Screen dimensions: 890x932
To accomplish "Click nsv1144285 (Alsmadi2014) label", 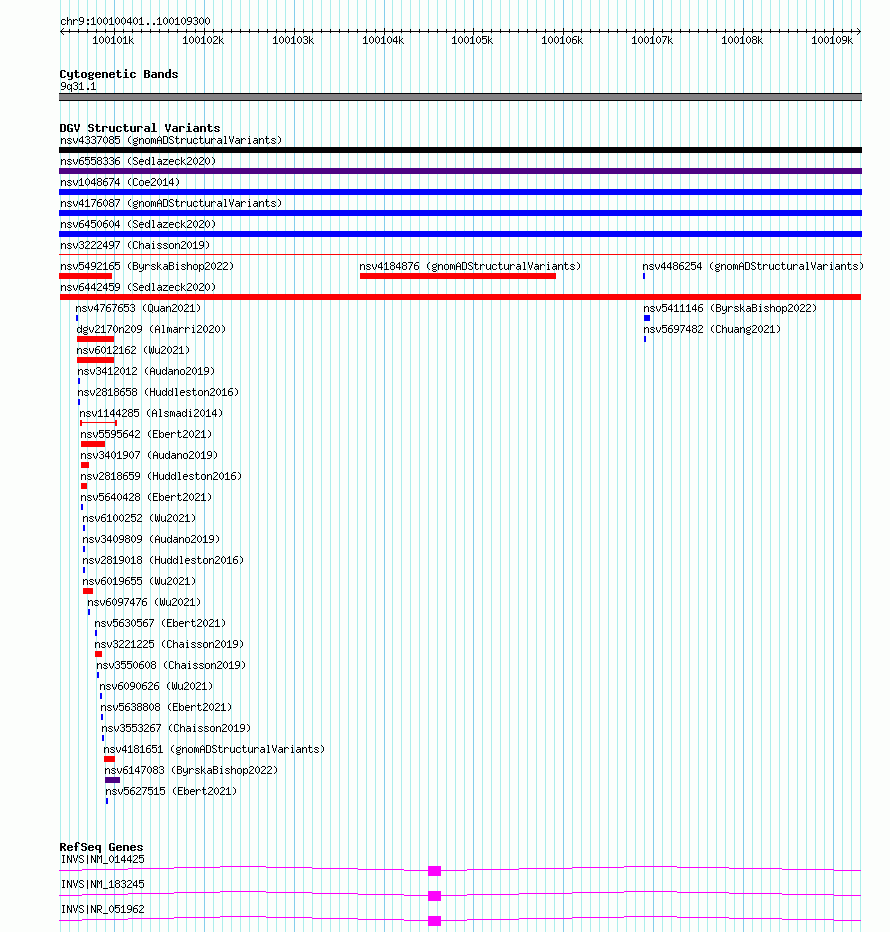I will point(151,413).
